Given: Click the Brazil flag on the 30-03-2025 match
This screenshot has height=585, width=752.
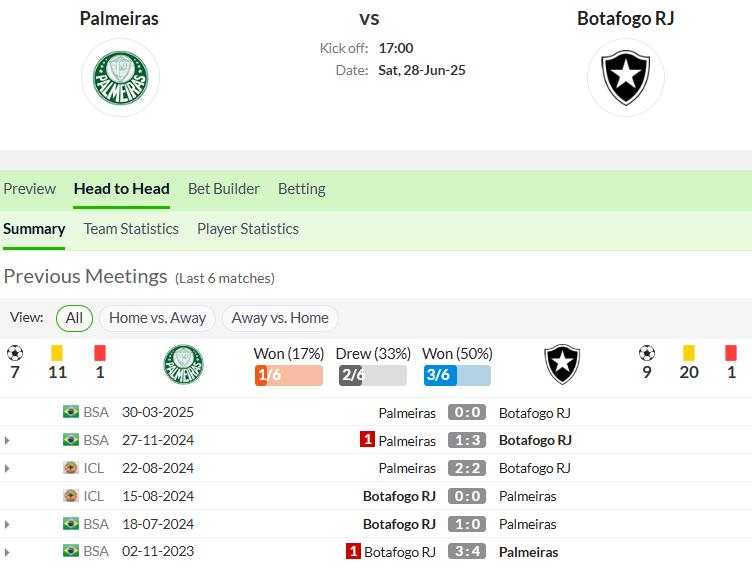Looking at the screenshot, I should (71, 412).
